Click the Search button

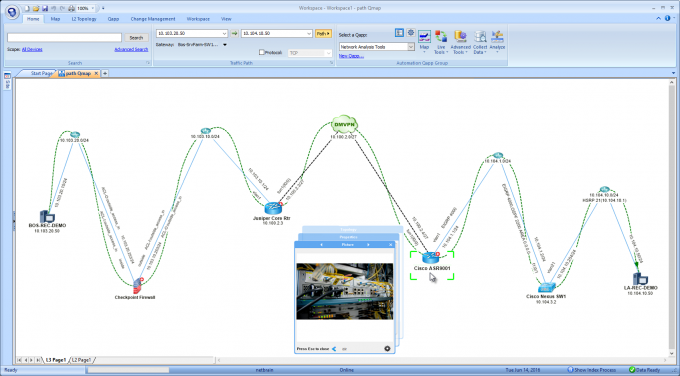coord(136,38)
